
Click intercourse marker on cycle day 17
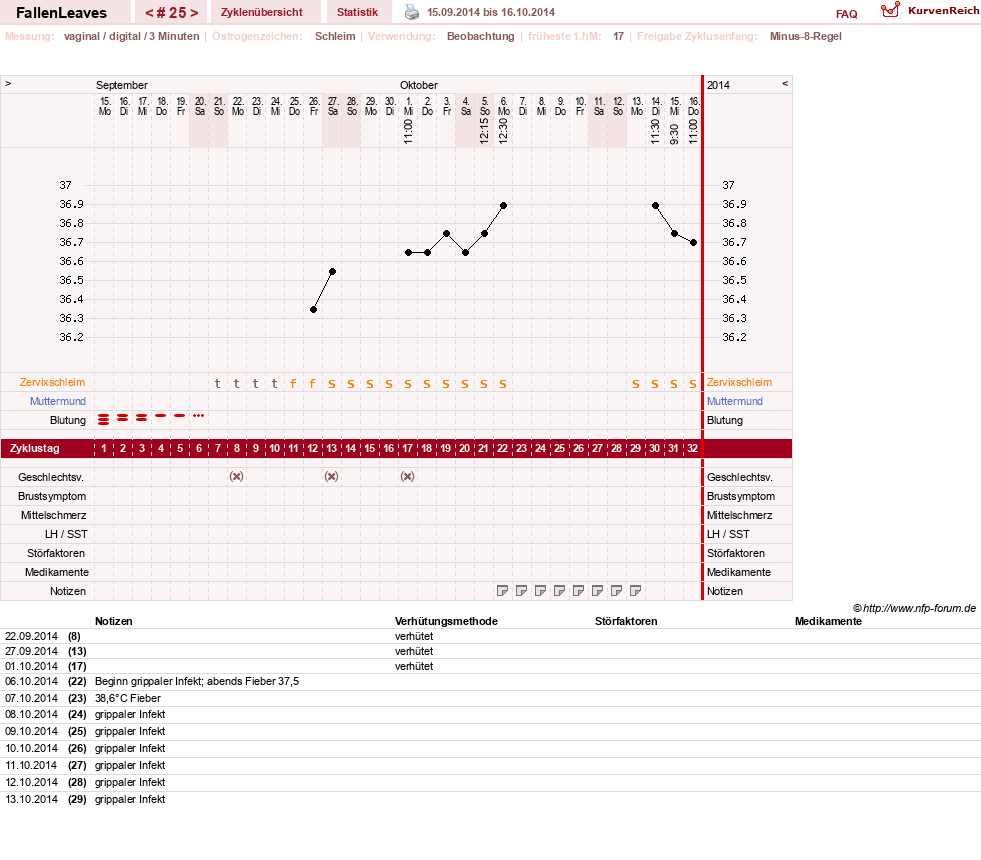(407, 477)
